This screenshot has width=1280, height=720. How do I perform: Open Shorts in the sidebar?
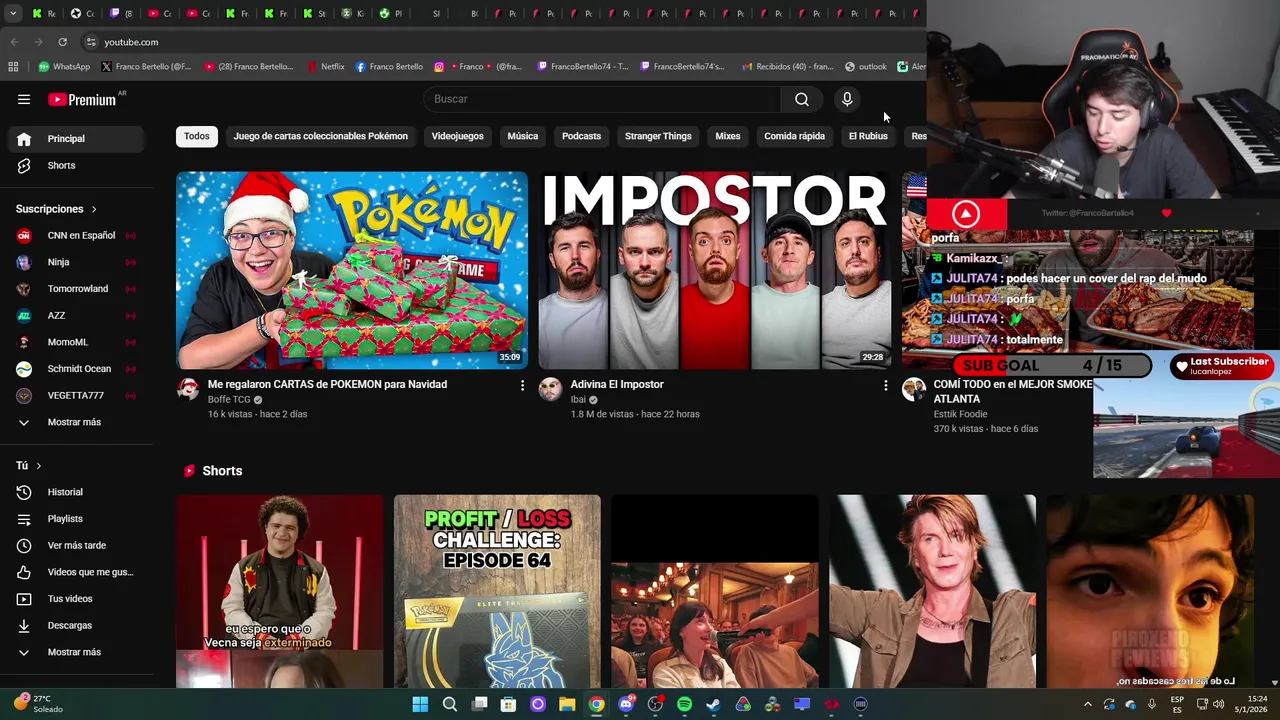[x=78, y=165]
